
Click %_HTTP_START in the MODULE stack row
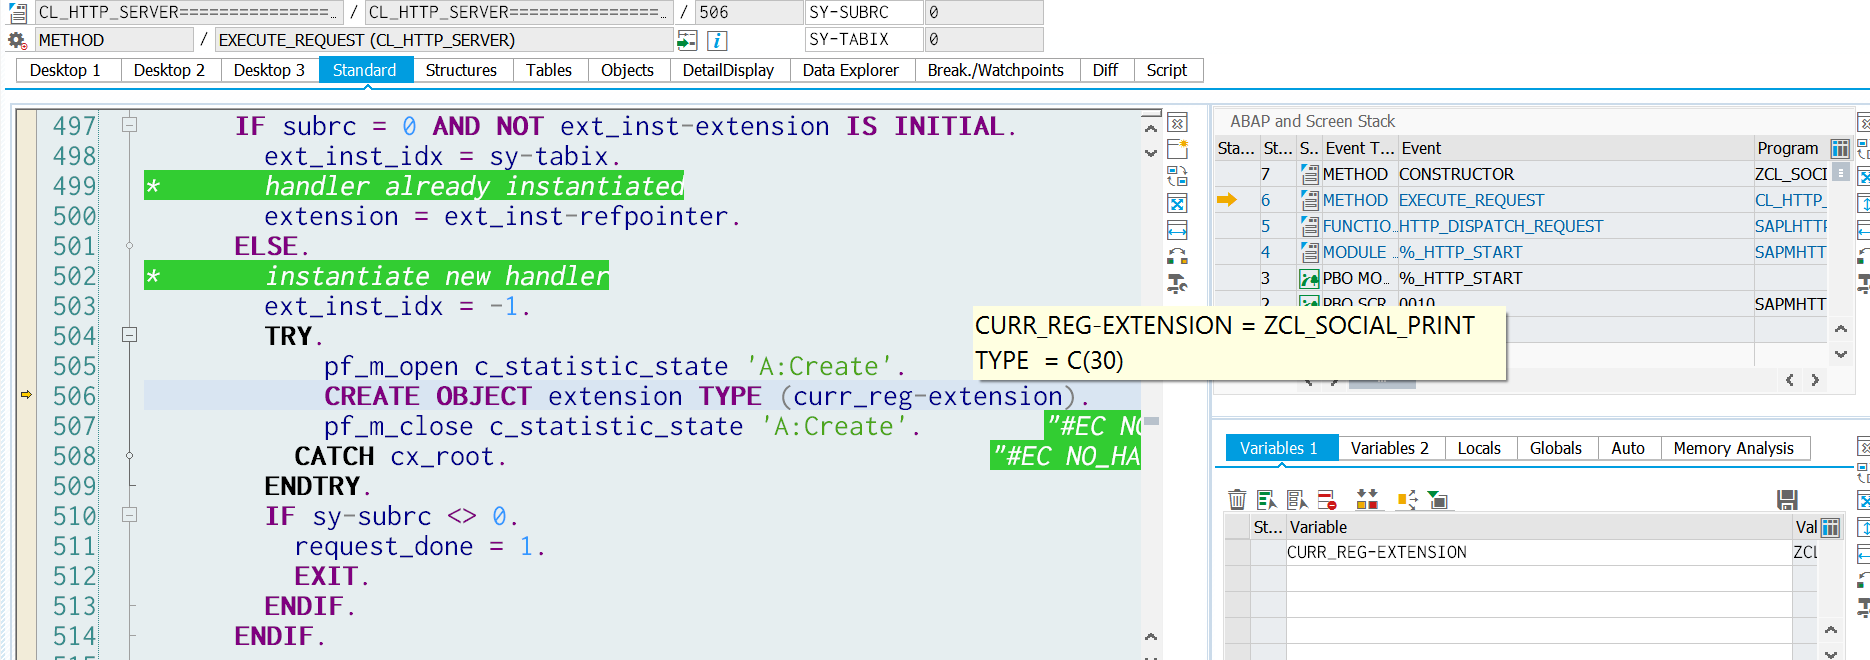(1460, 252)
